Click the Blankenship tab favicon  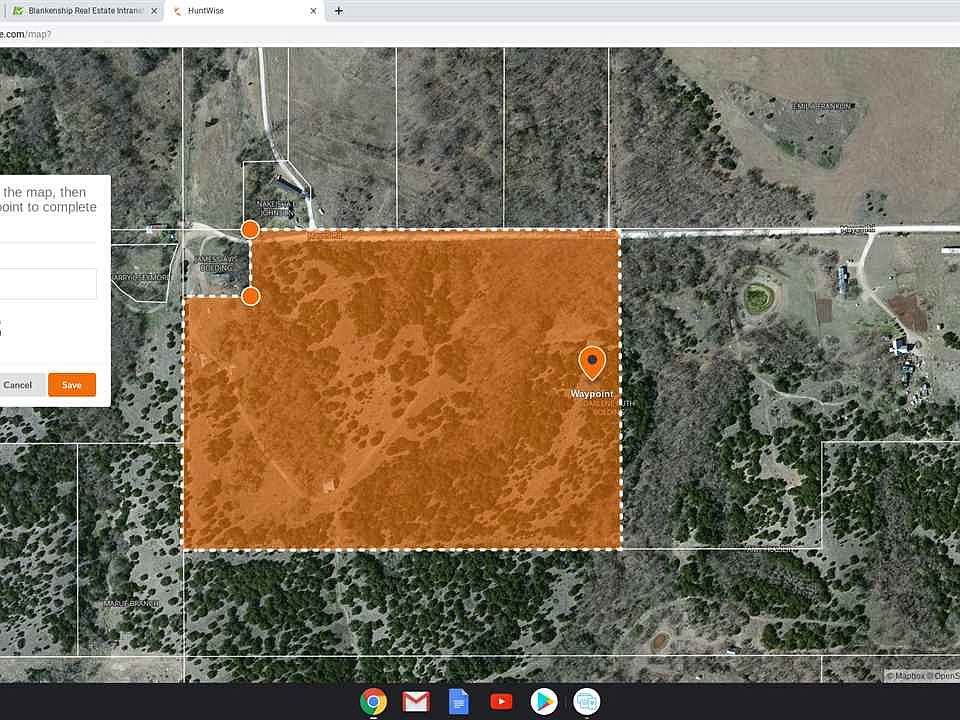tap(18, 11)
